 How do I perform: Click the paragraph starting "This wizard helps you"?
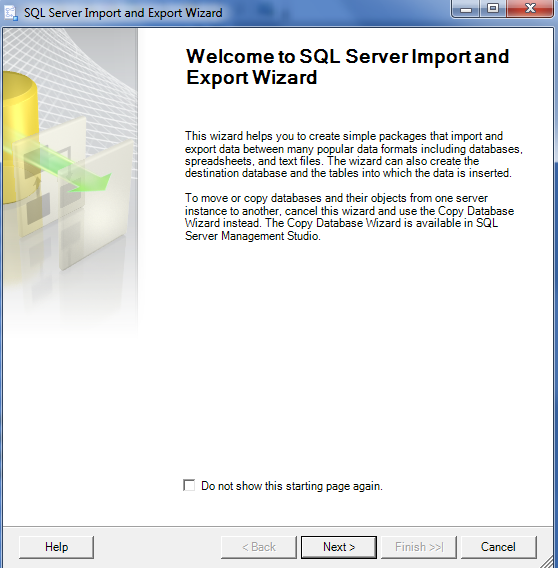354,154
